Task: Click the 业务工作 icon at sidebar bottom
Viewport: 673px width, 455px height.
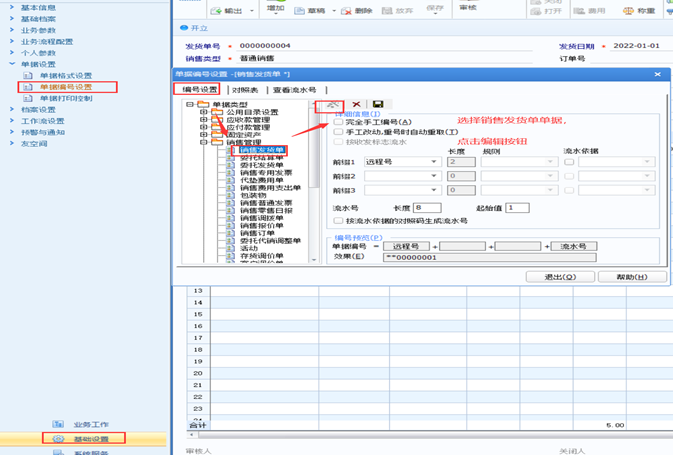Action: [58, 424]
